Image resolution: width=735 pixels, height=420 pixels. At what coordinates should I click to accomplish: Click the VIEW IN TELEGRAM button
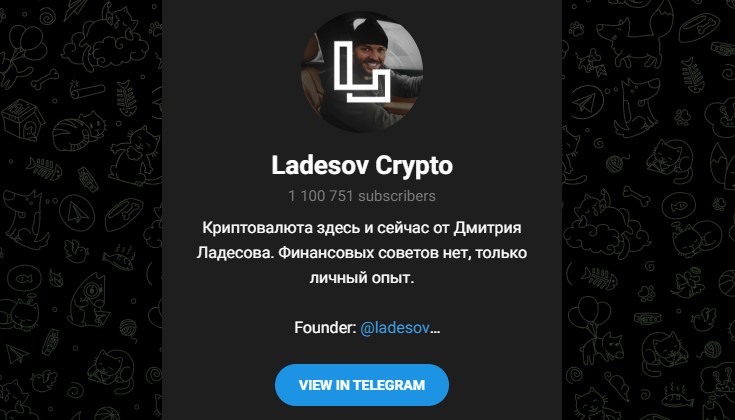(361, 385)
